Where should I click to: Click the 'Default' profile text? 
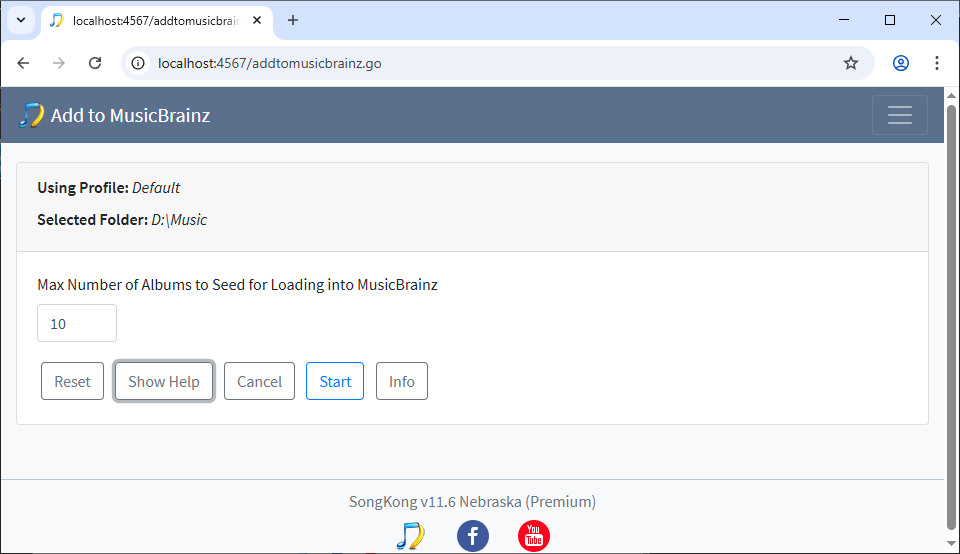[156, 187]
